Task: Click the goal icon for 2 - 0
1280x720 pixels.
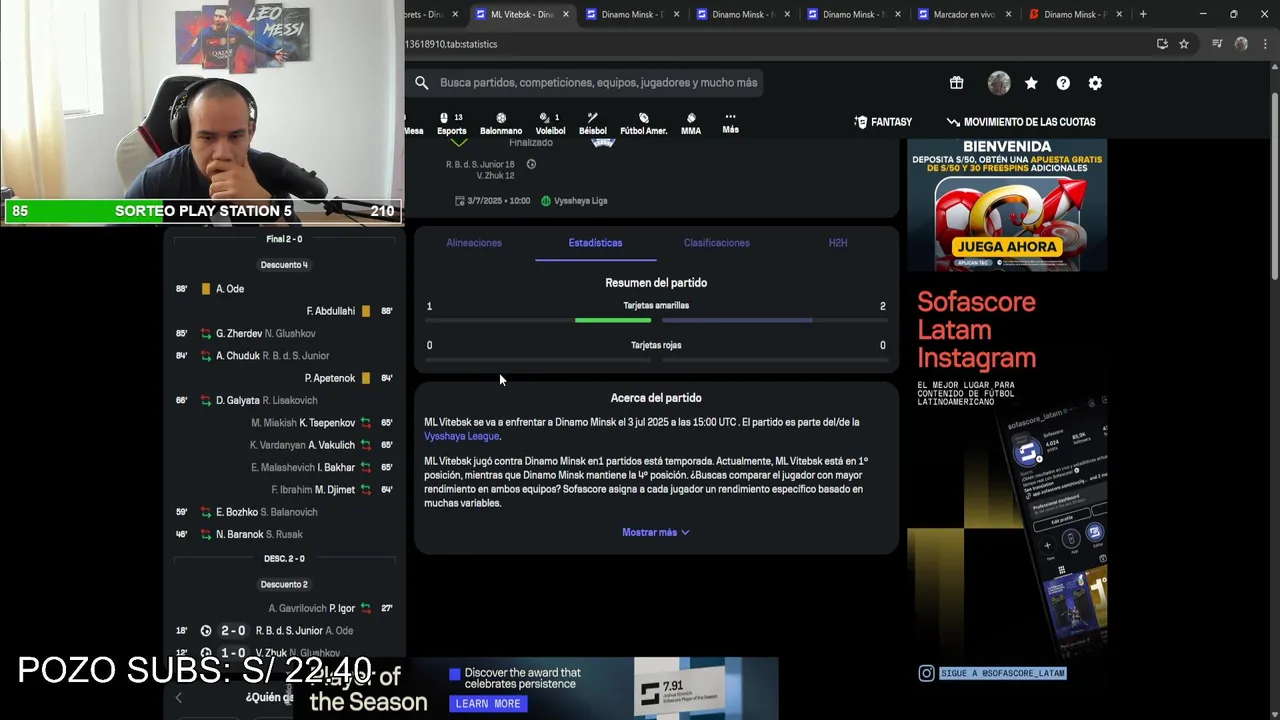Action: click(206, 631)
